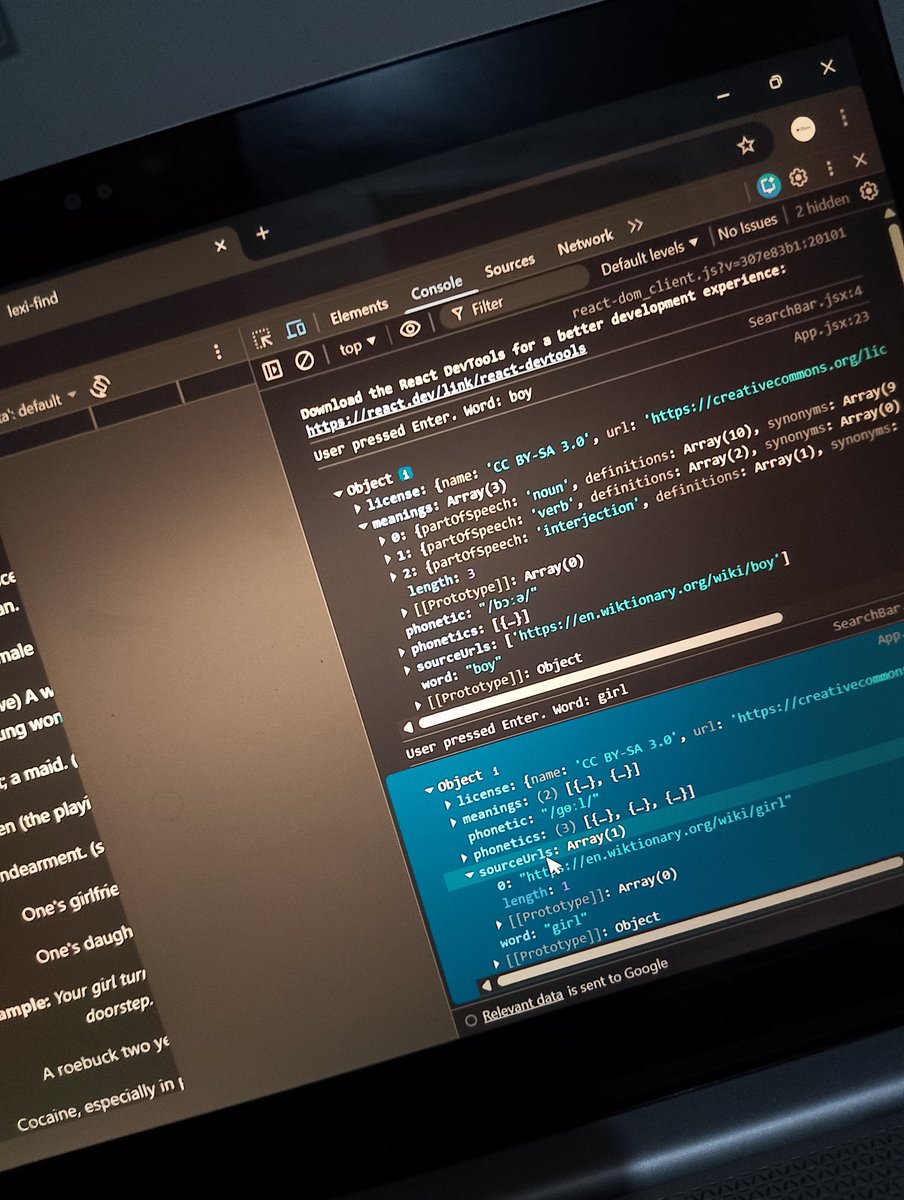Click the No Issues button
Screen dimensions: 904x1200
coord(746,231)
